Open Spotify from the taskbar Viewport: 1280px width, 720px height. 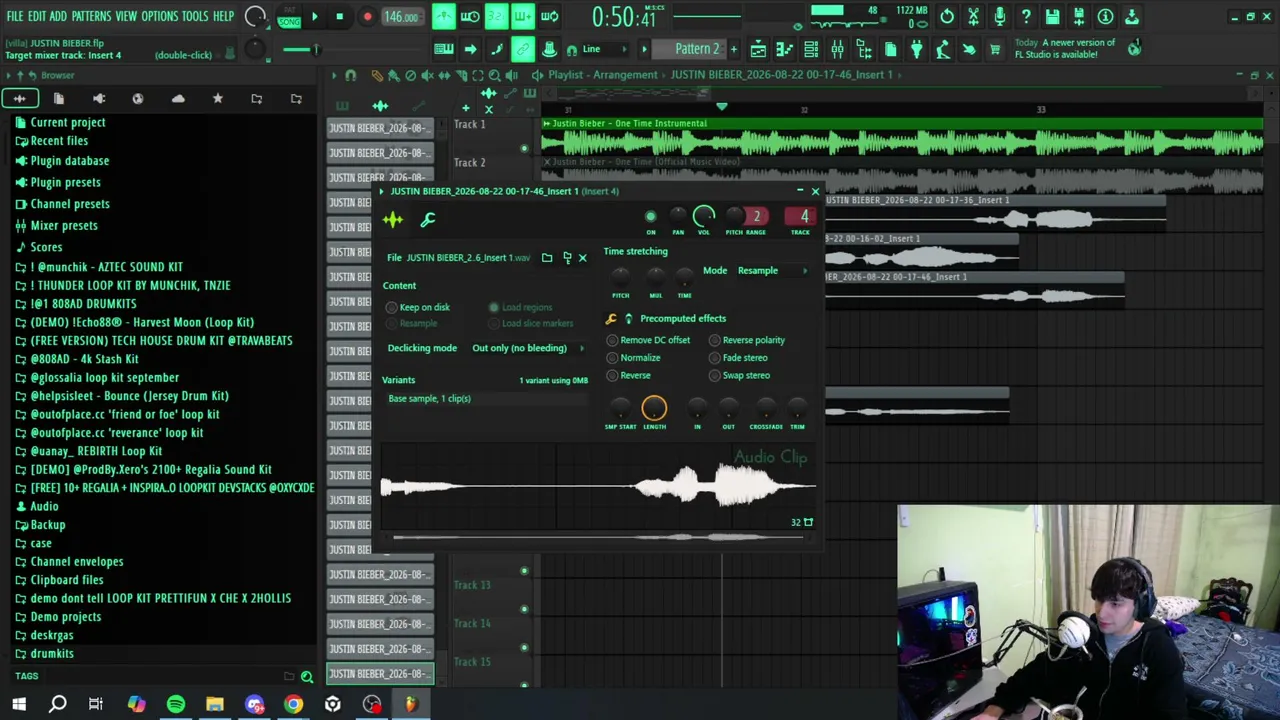pyautogui.click(x=176, y=704)
